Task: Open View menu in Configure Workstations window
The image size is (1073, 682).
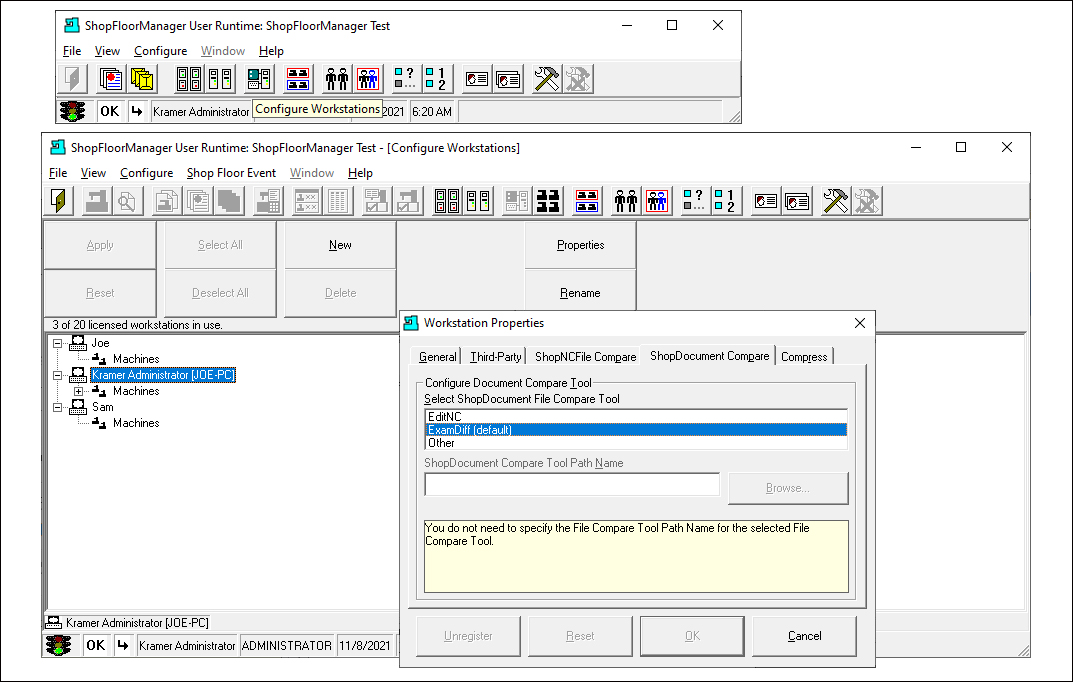Action: click(93, 173)
